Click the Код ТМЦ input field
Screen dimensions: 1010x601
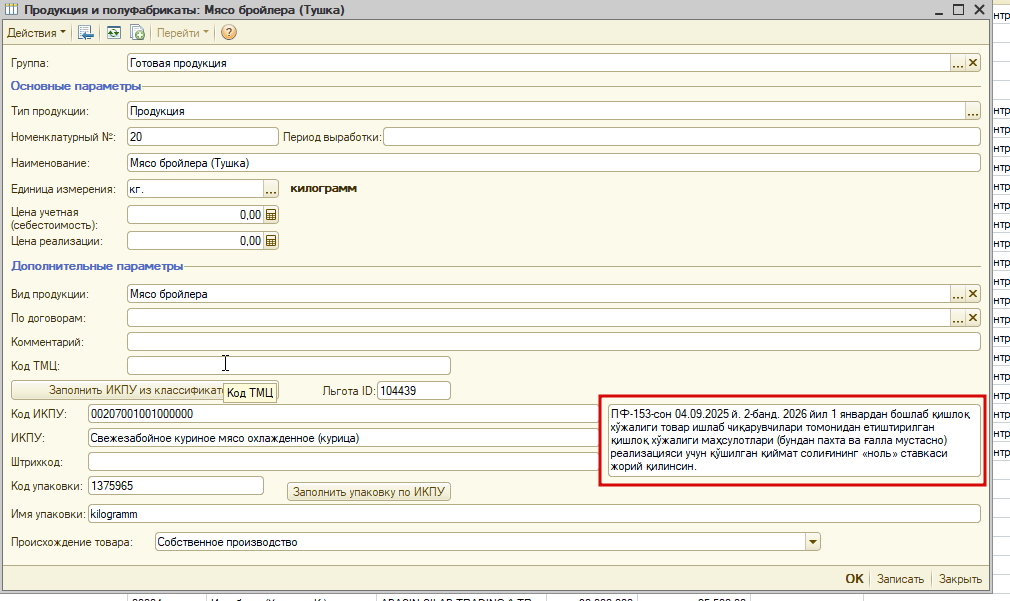click(x=289, y=366)
